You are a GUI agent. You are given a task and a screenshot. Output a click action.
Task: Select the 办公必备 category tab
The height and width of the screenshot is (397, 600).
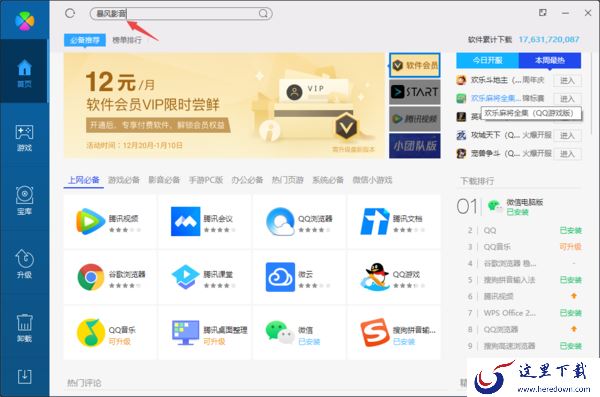point(247,180)
